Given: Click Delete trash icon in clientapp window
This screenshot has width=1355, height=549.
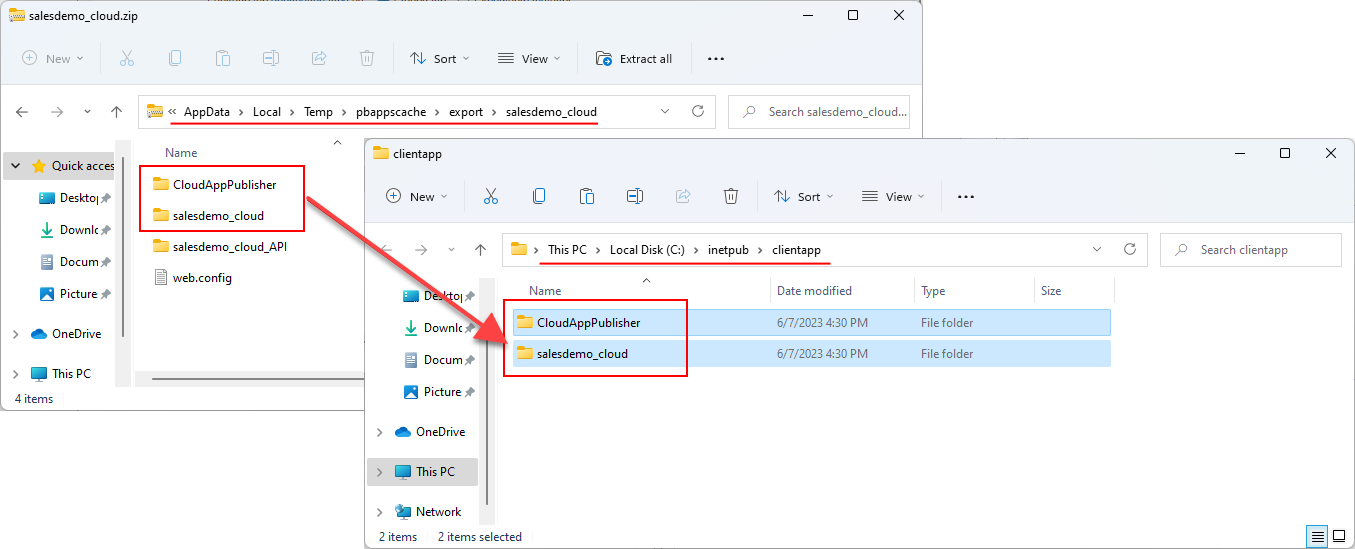Looking at the screenshot, I should [x=731, y=197].
